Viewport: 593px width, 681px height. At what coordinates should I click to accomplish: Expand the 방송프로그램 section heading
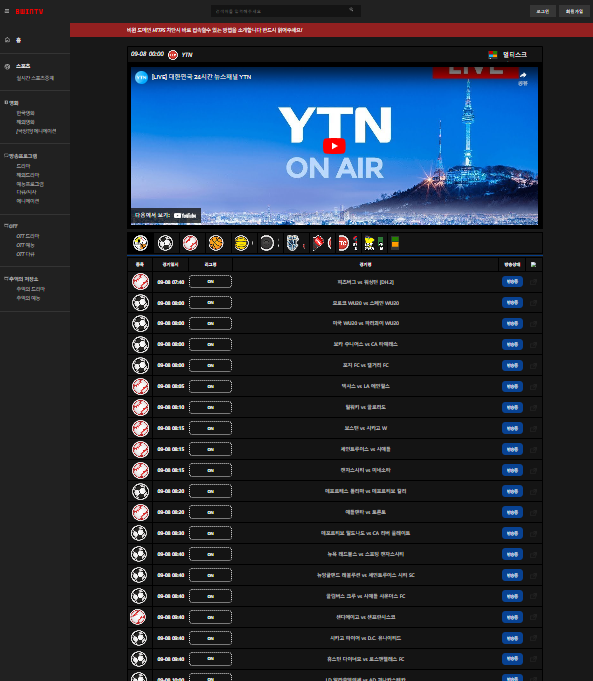[x=21, y=156]
